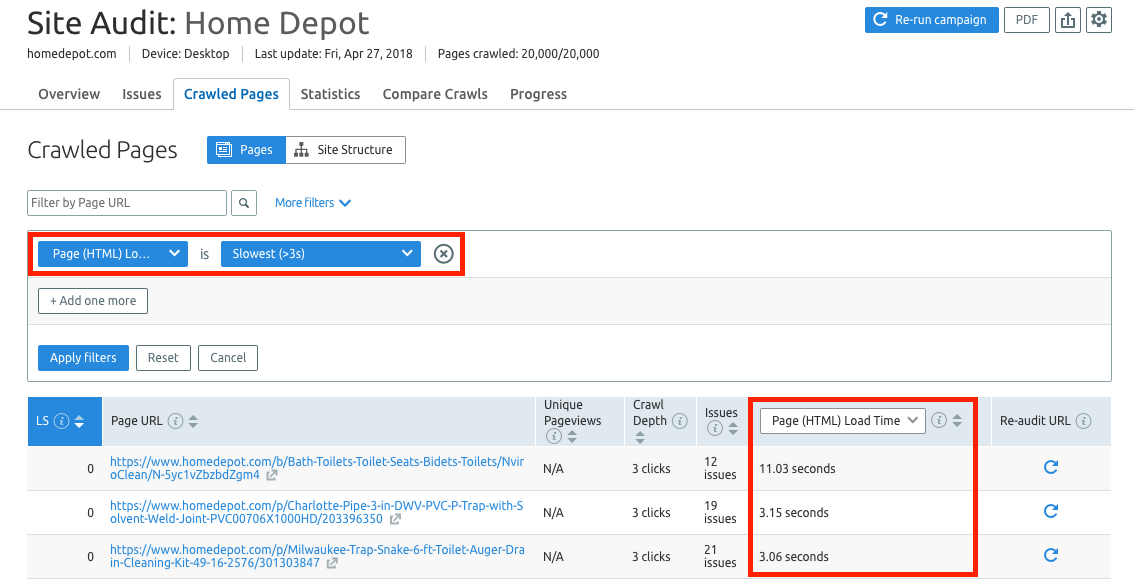Image resolution: width=1134 pixels, height=586 pixels.
Task: Open the Milwaukee Trap-Snake page link
Action: click(317, 556)
